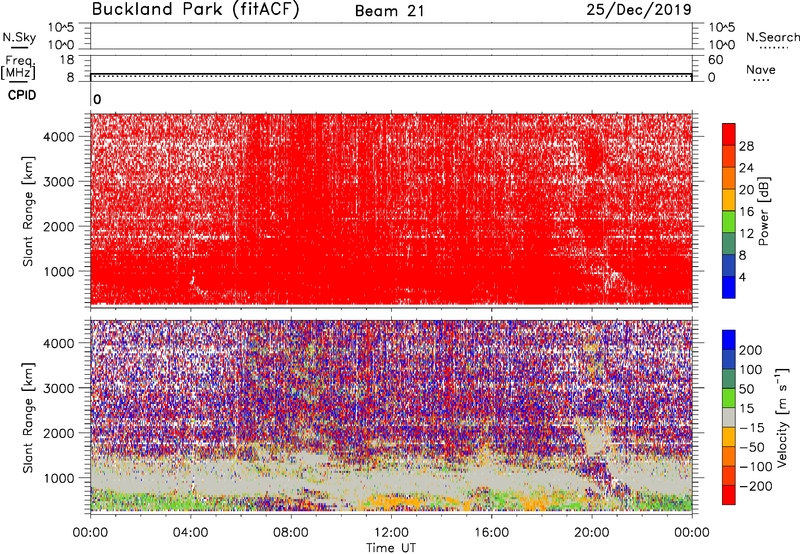Select the 08:00 time tick label

[291, 533]
